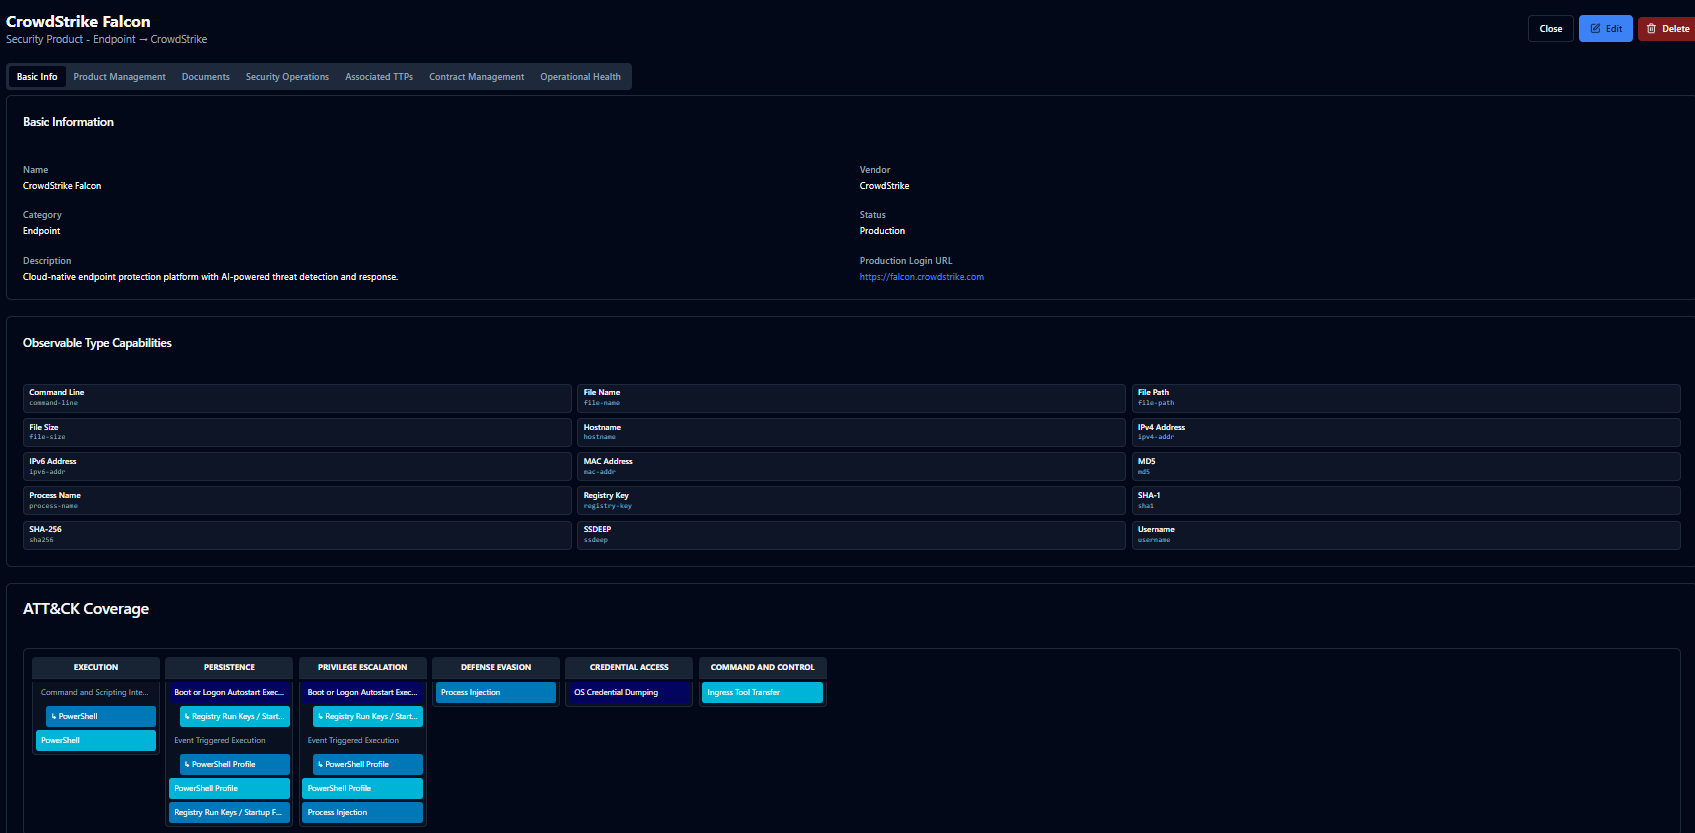Click the Command and Control tactic header
The height and width of the screenshot is (833, 1695).
763,667
